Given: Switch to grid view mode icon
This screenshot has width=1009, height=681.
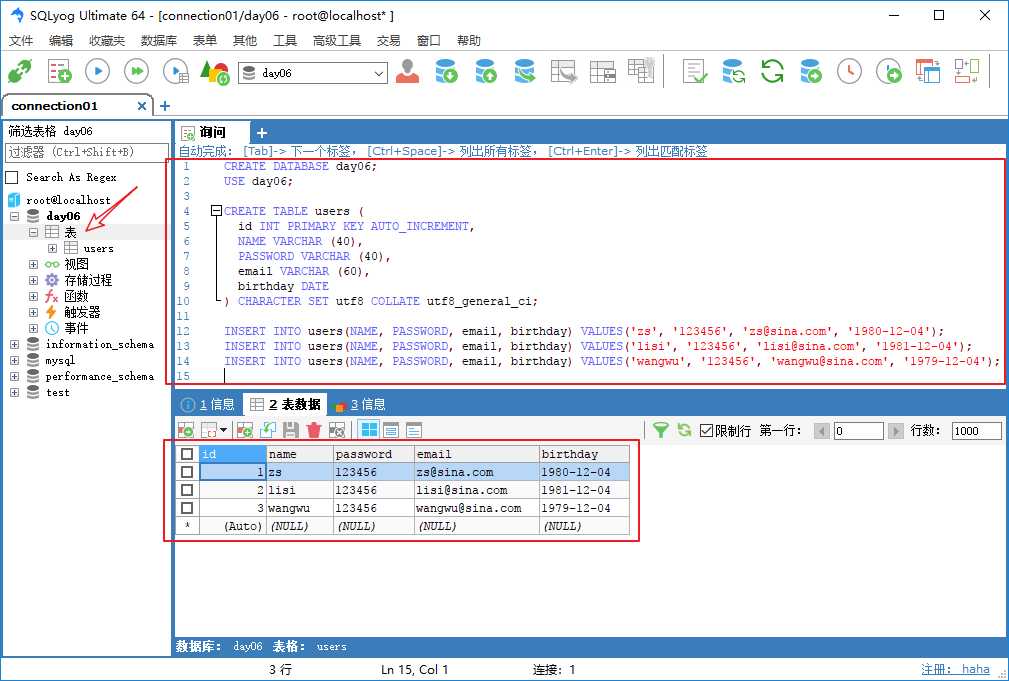Looking at the screenshot, I should pos(369,430).
